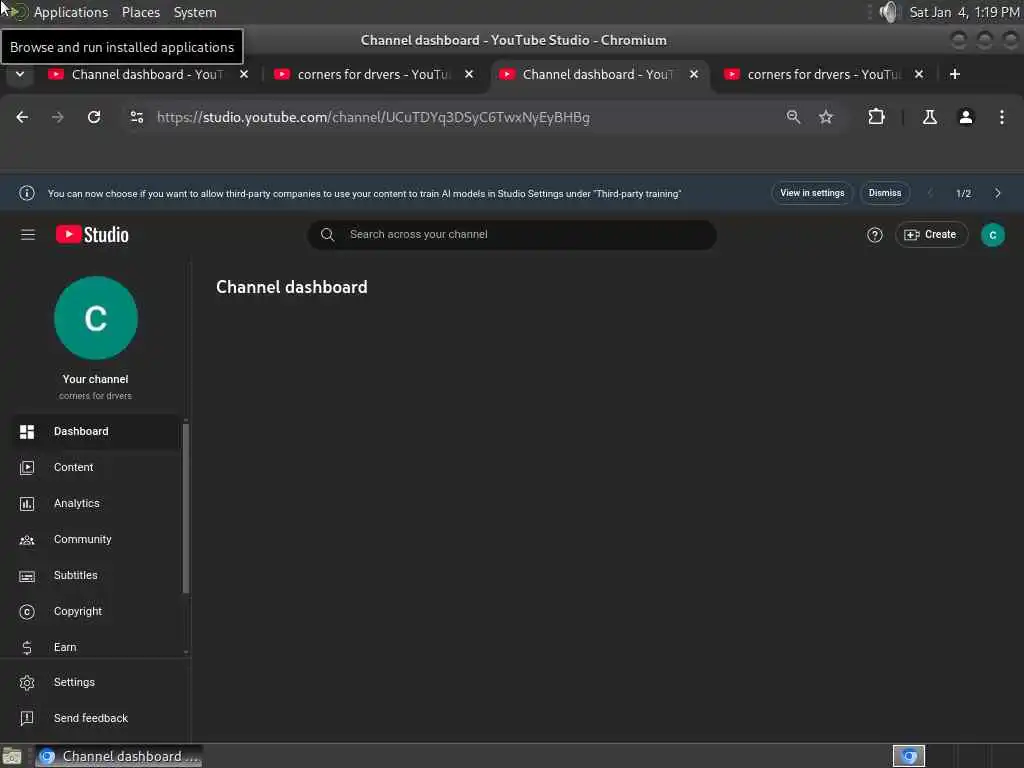Bookmark this page with star icon
Screen dimensions: 1024x768
click(x=826, y=117)
